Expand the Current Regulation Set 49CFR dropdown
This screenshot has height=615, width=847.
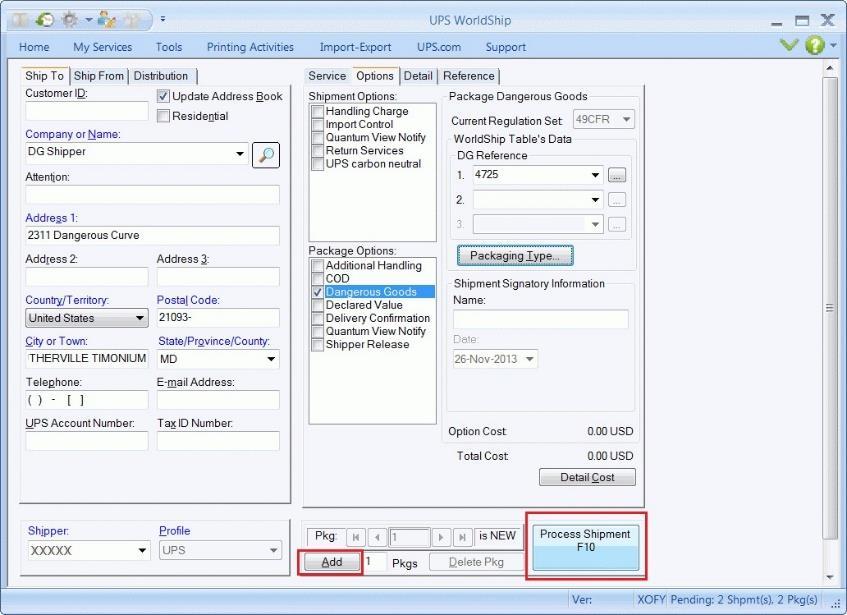626,119
